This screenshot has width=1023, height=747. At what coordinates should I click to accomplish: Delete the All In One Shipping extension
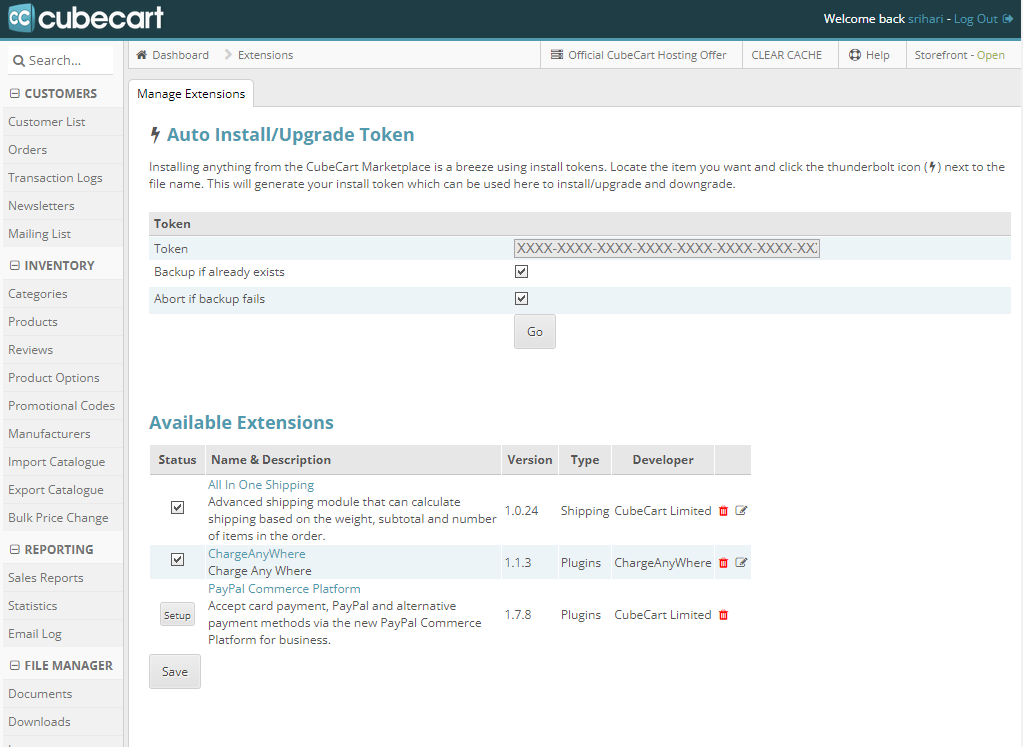click(723, 511)
